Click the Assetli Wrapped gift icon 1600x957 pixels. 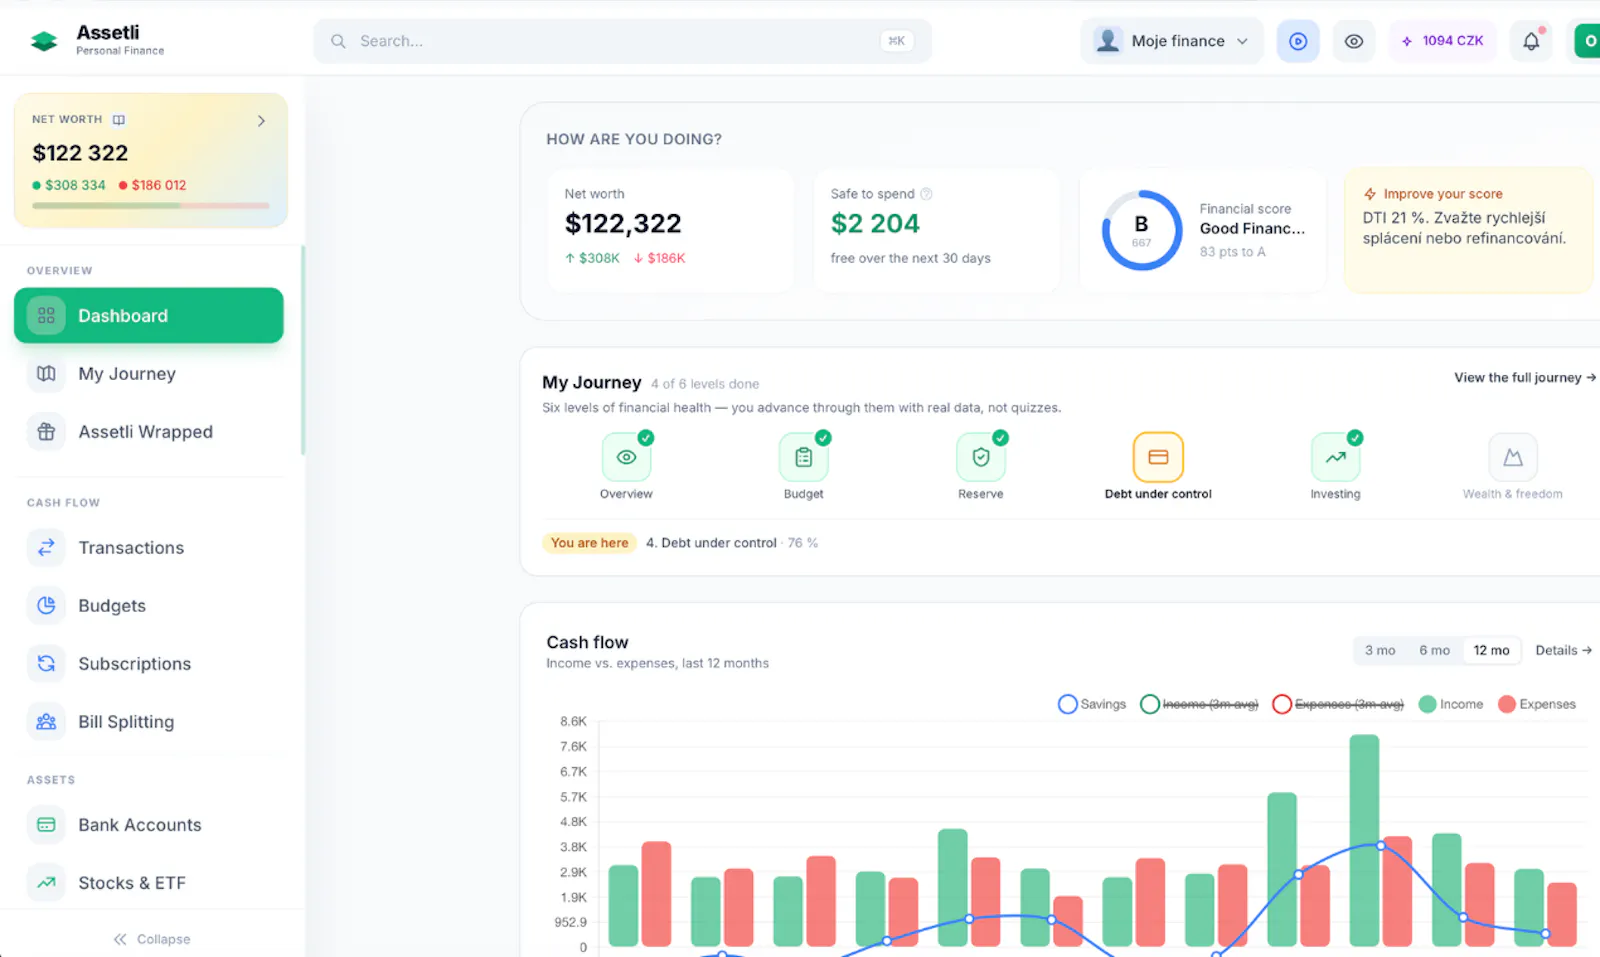click(46, 432)
